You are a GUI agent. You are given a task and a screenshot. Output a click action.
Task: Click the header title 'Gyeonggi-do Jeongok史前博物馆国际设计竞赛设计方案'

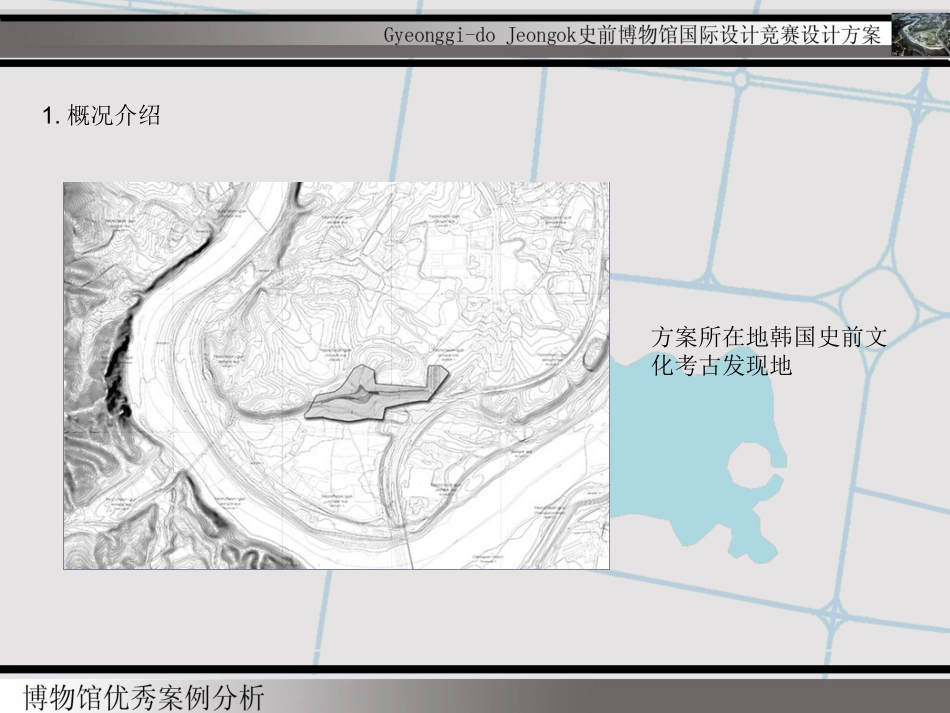click(x=632, y=35)
